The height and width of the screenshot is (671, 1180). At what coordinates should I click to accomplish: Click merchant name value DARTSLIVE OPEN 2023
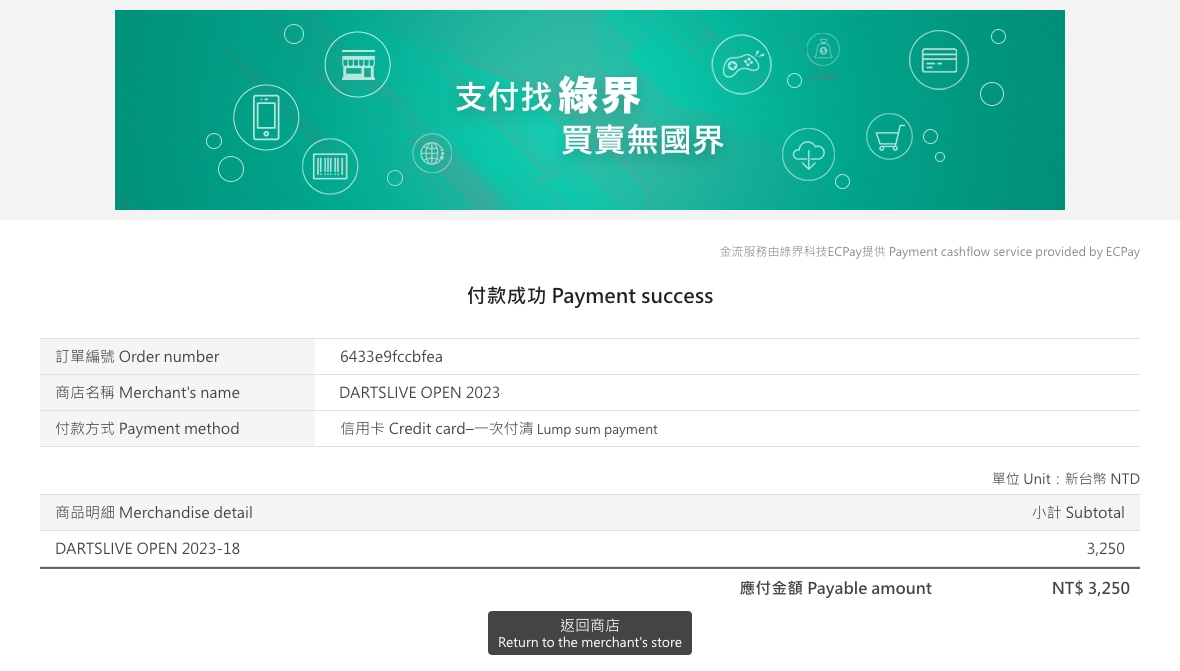419,393
